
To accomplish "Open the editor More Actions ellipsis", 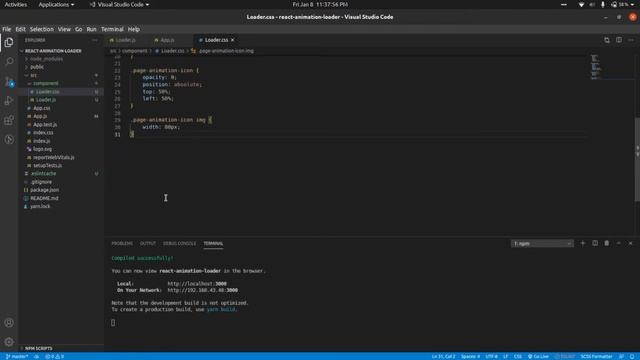I will pyautogui.click(x=631, y=40).
